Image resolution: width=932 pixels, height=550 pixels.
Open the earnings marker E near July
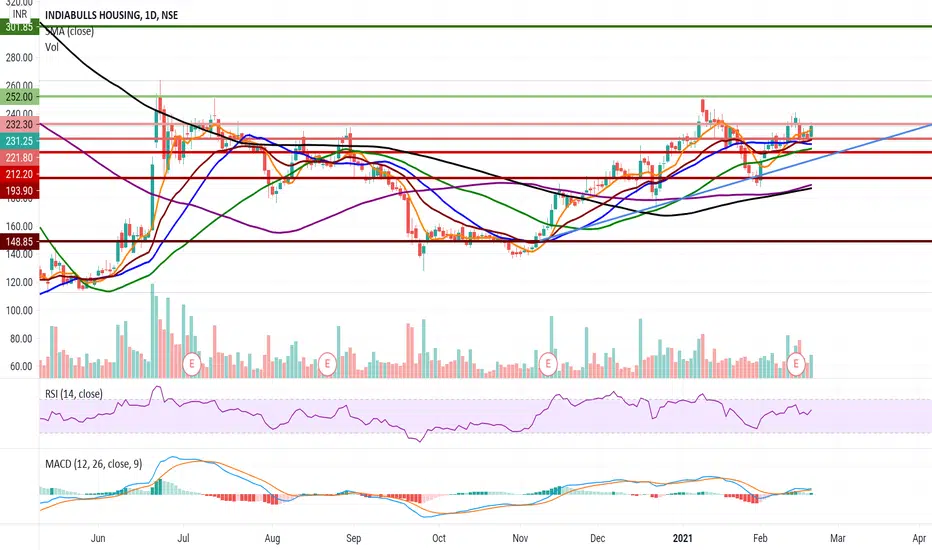click(191, 363)
